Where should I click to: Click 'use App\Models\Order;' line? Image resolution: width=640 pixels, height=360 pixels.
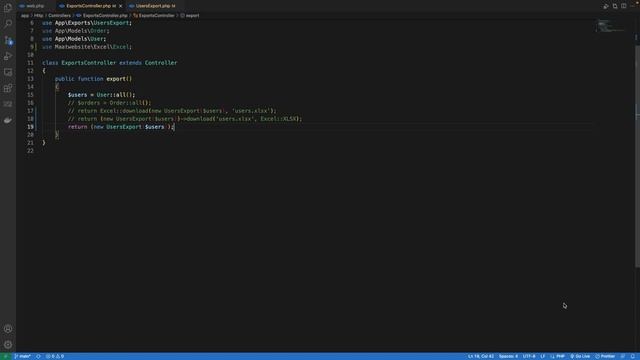tap(76, 31)
